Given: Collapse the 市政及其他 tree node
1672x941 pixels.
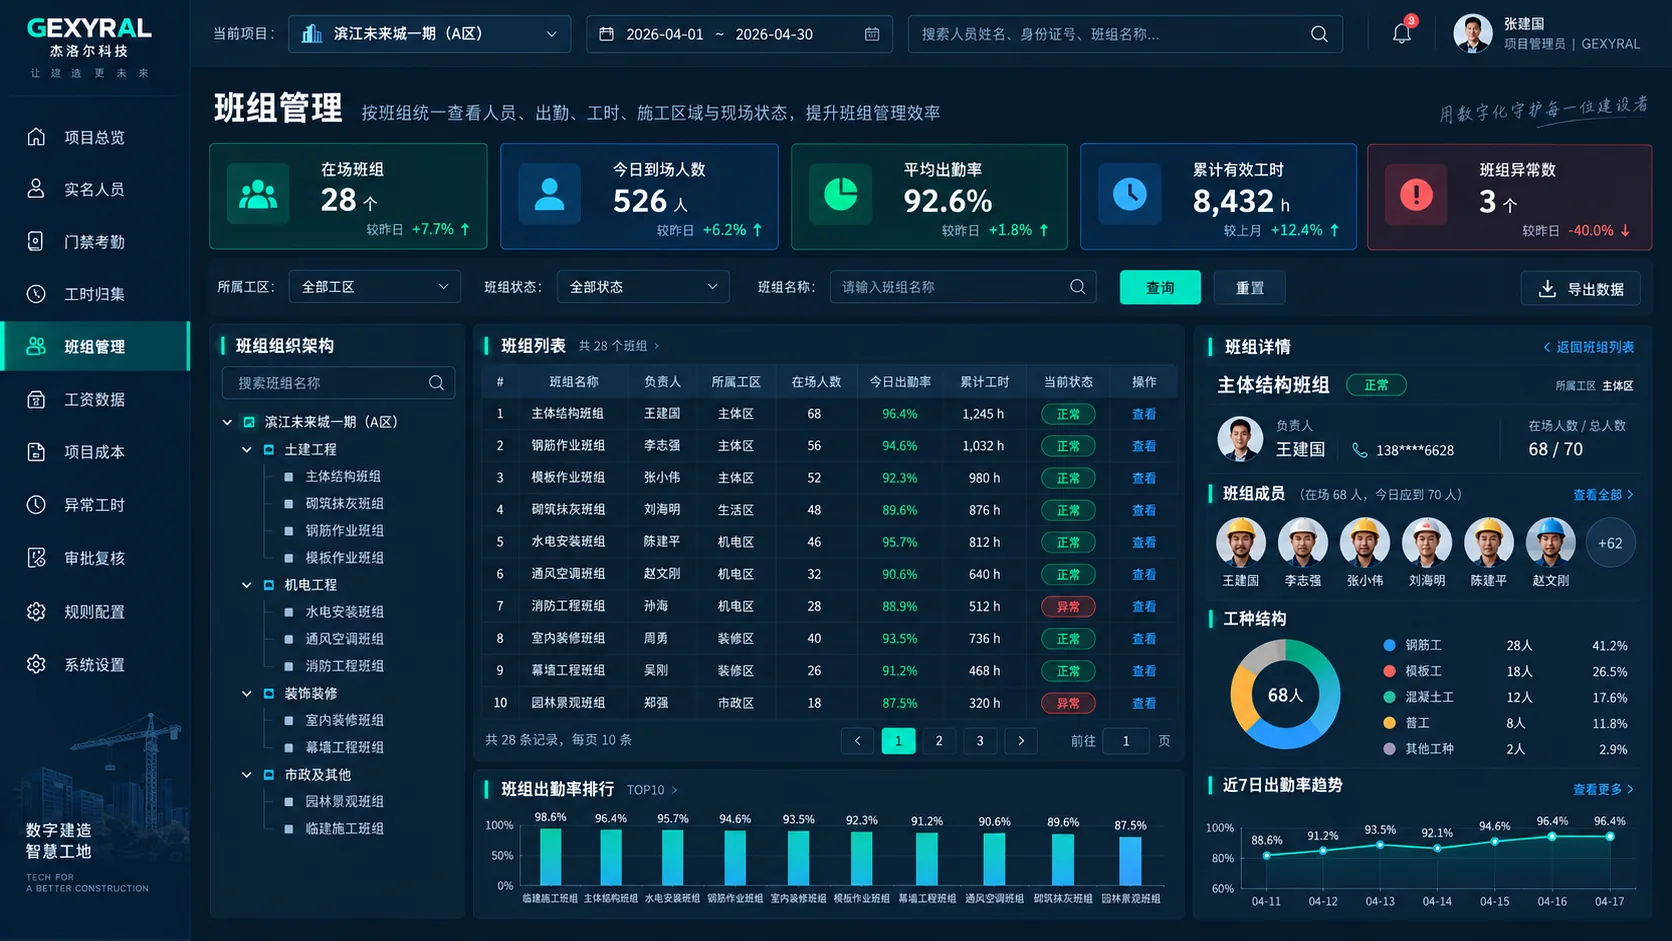Looking at the screenshot, I should [x=246, y=774].
